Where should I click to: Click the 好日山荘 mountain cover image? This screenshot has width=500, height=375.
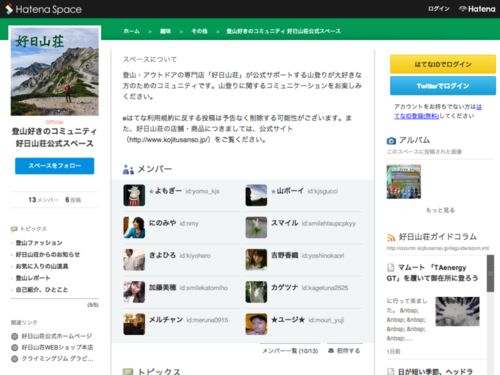[x=55, y=71]
